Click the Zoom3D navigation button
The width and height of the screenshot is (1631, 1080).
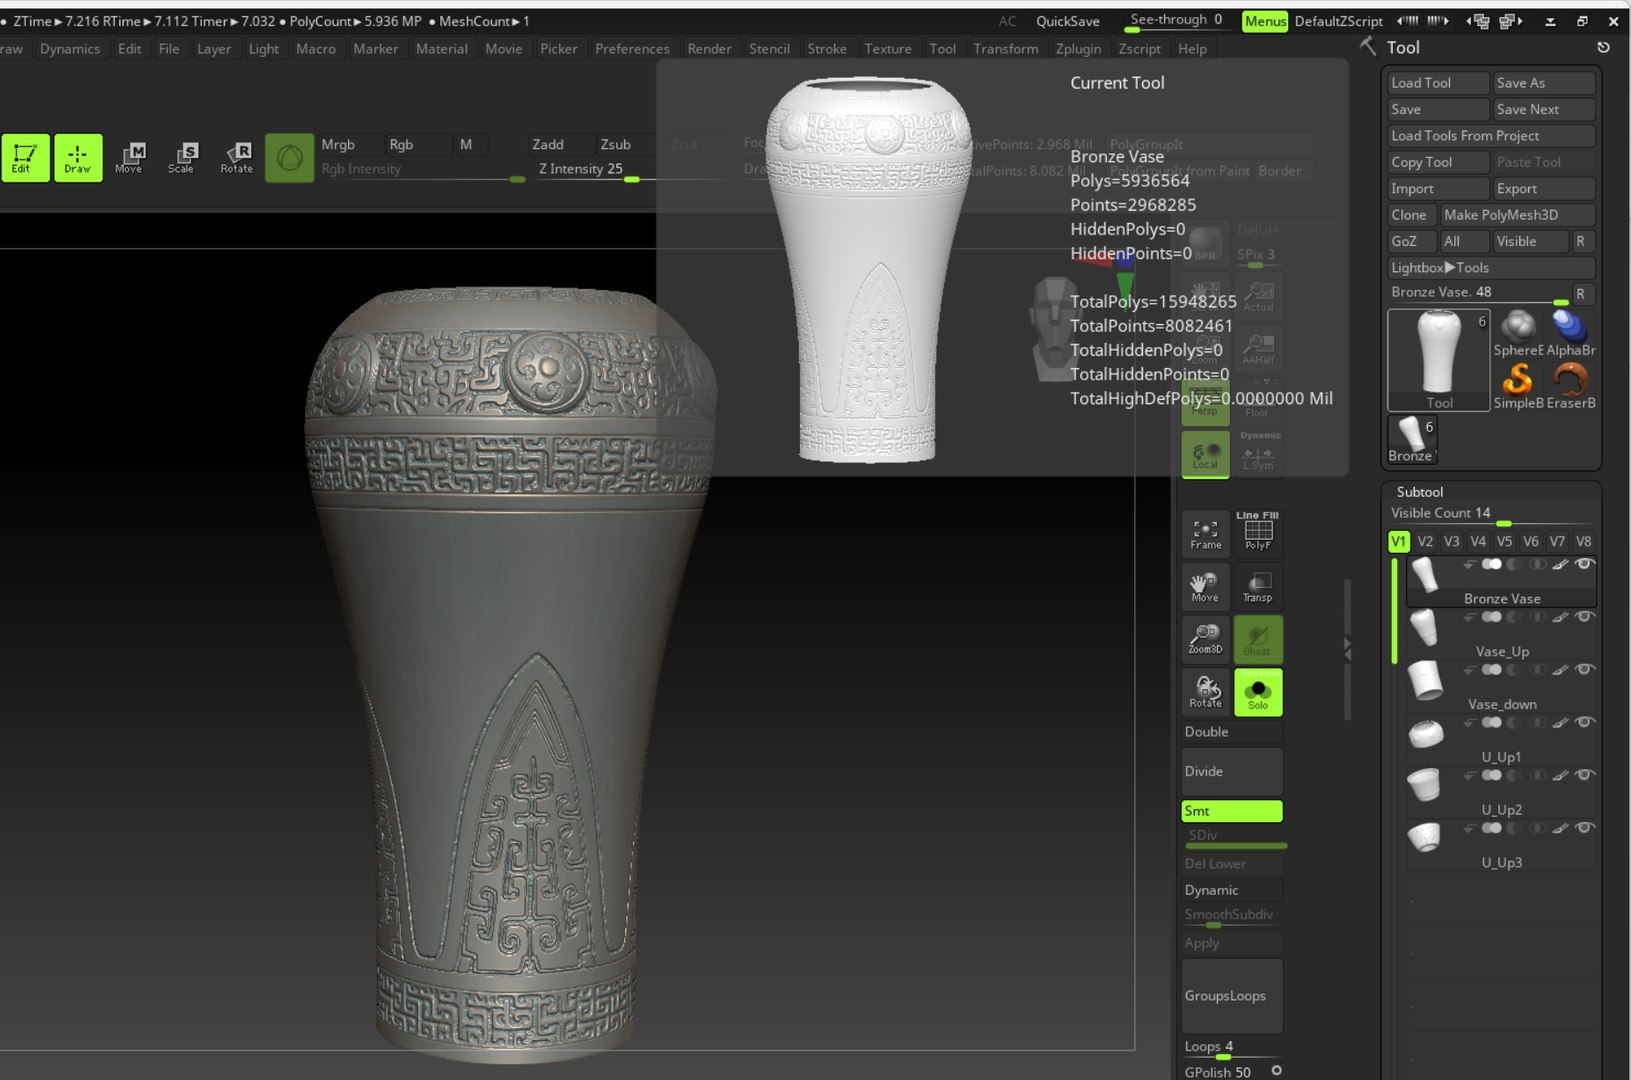tap(1205, 638)
